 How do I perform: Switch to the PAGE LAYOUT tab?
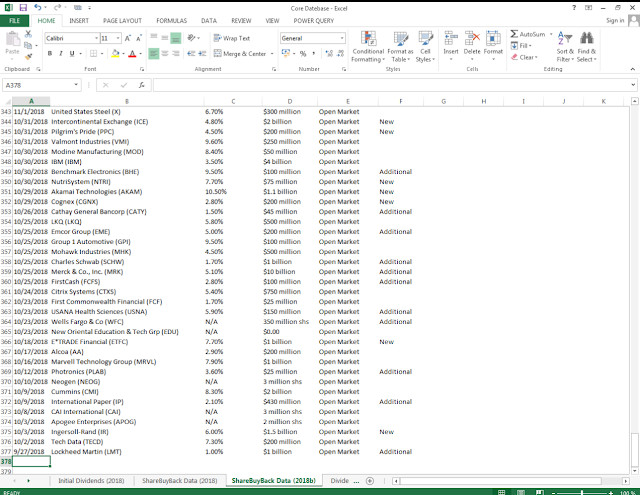point(122,21)
